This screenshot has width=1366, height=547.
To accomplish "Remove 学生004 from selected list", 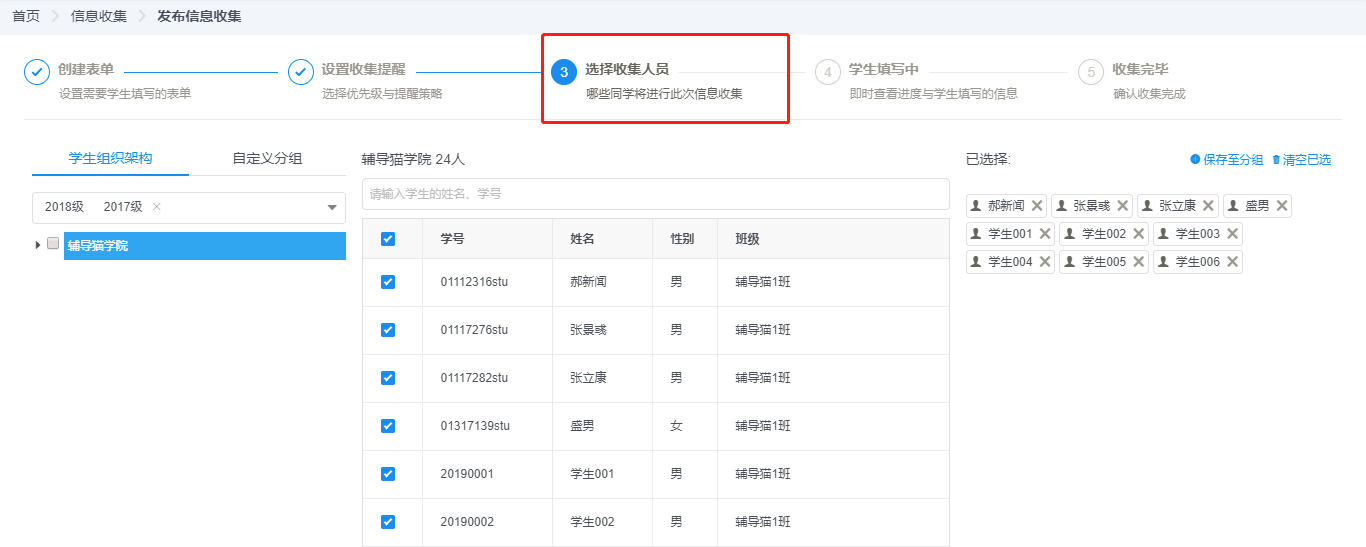I will 1045,262.
